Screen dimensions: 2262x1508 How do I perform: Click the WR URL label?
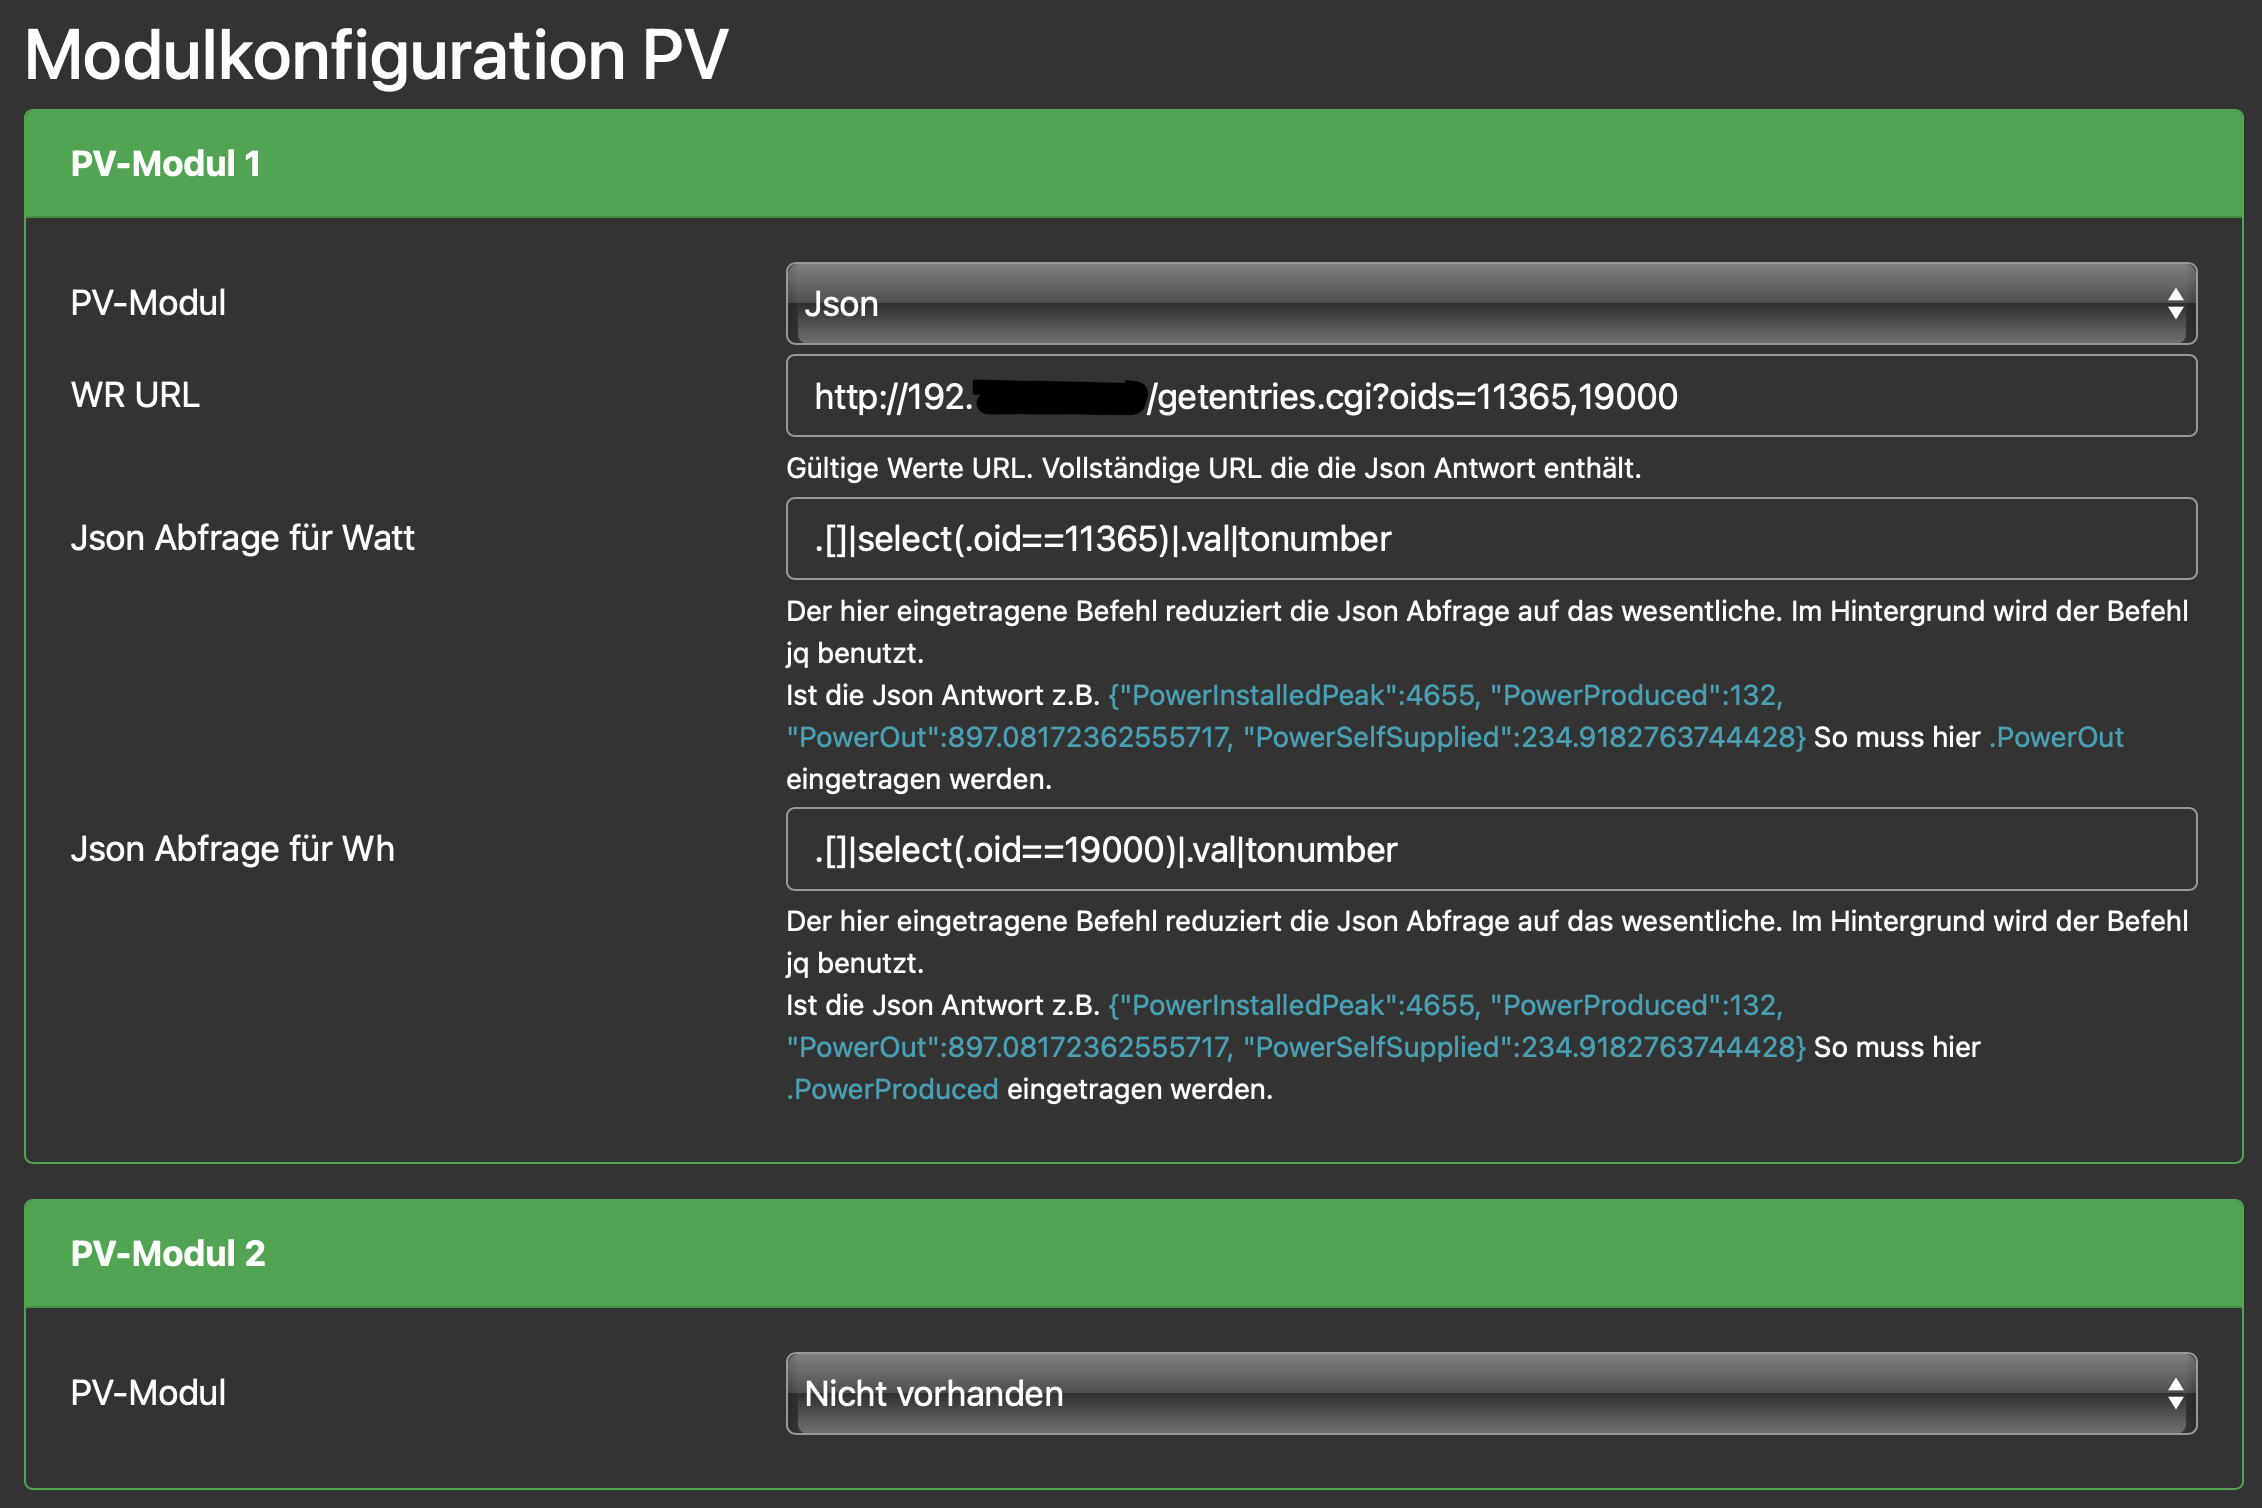[135, 395]
